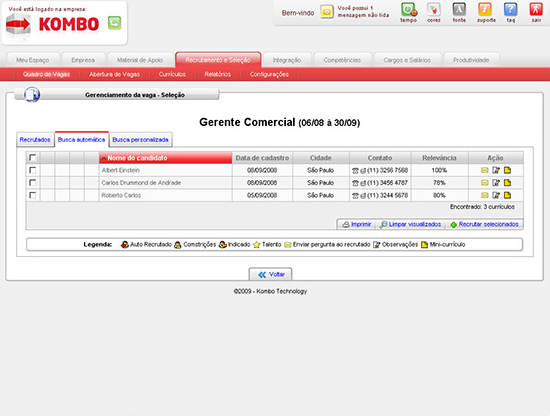Open the faq question mark icon
550x416 pixels.
tap(511, 10)
